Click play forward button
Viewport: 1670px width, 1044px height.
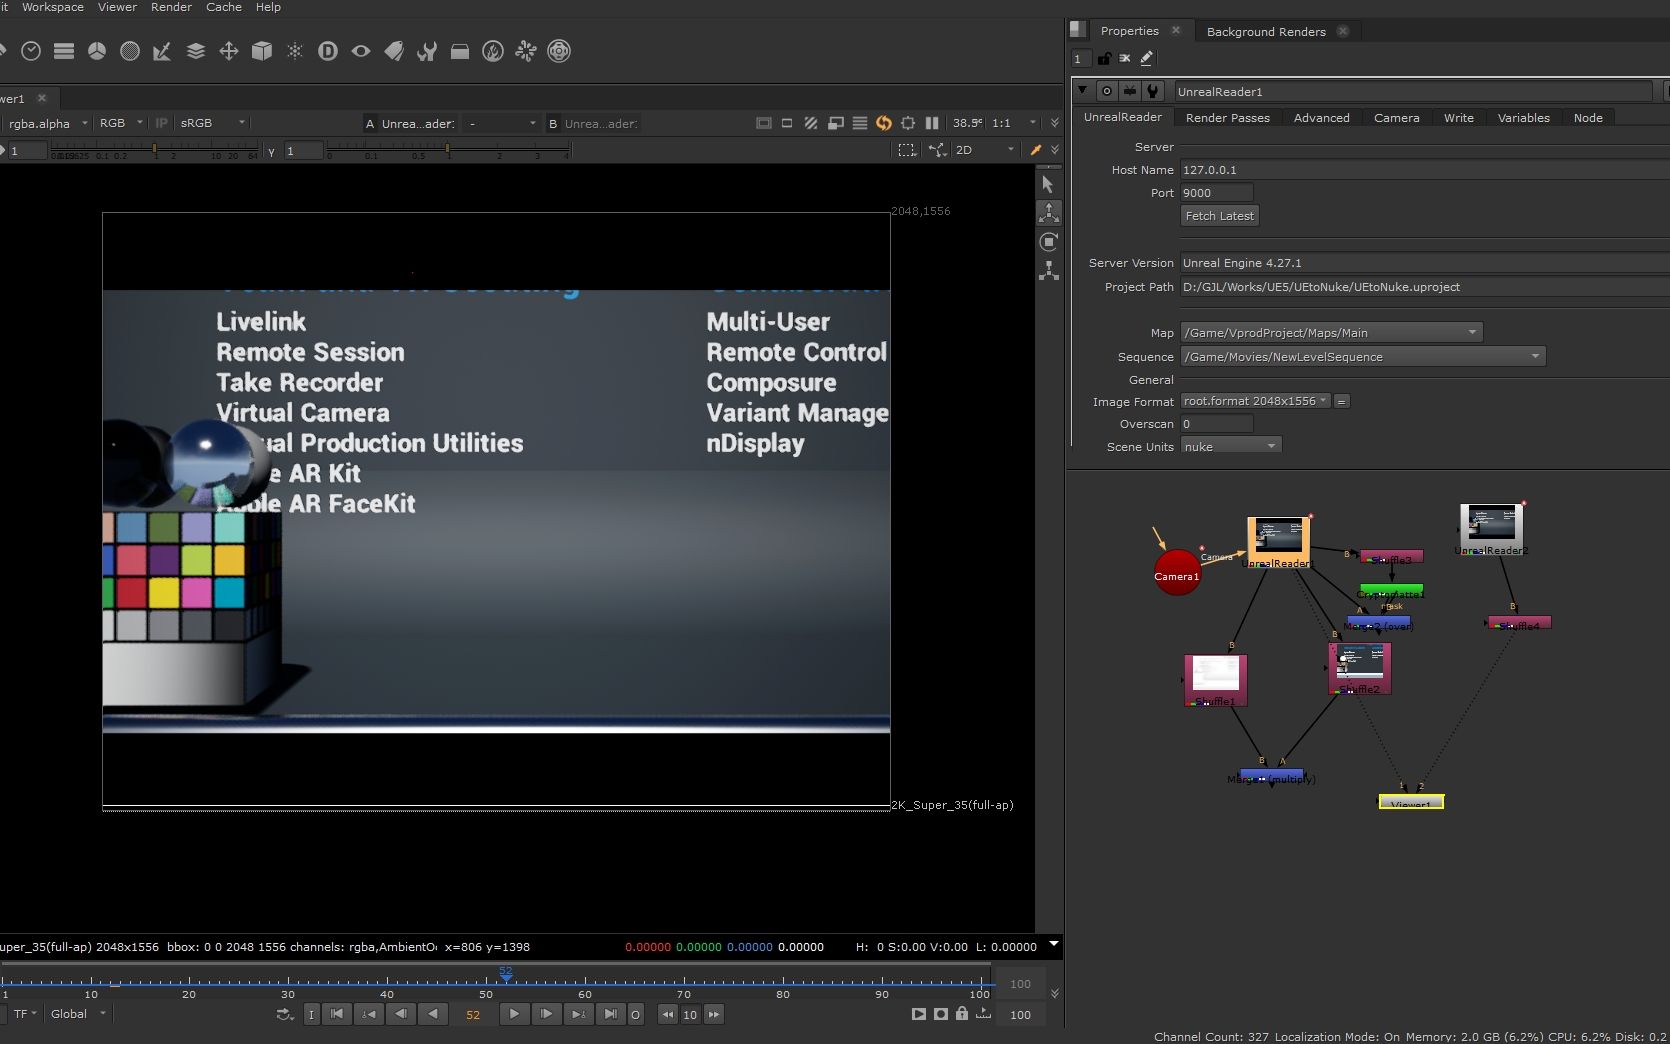(x=514, y=1014)
